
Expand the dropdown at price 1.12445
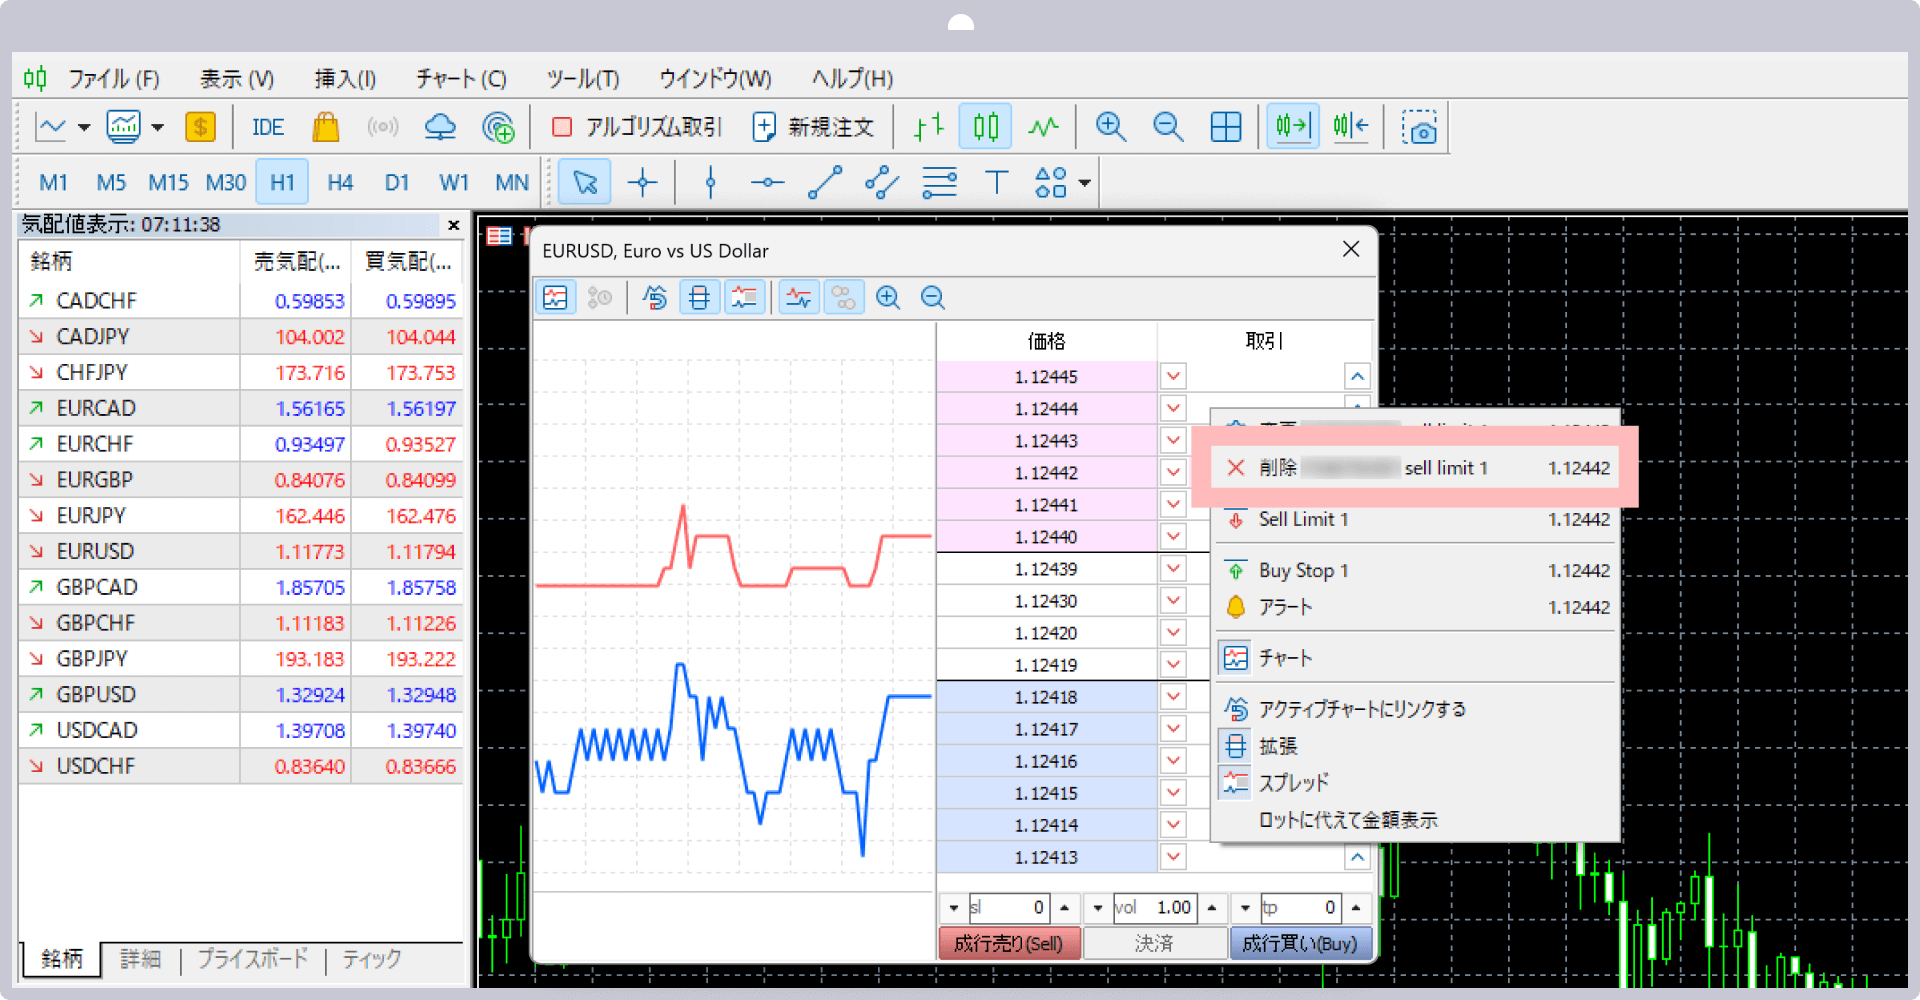1173,377
